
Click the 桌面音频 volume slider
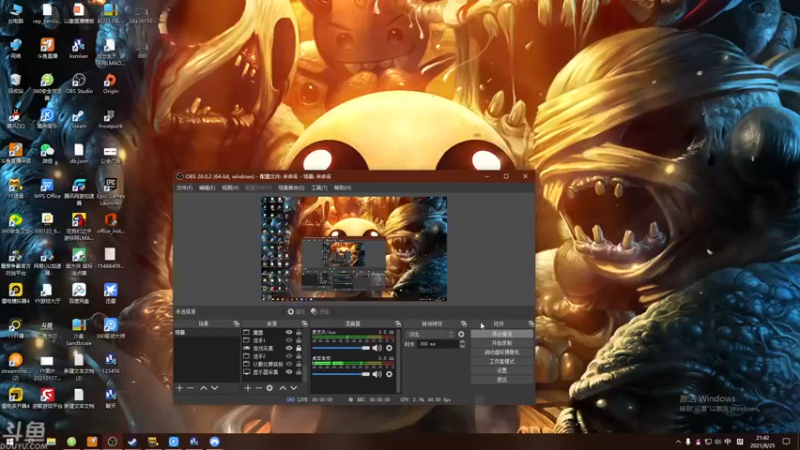341,374
